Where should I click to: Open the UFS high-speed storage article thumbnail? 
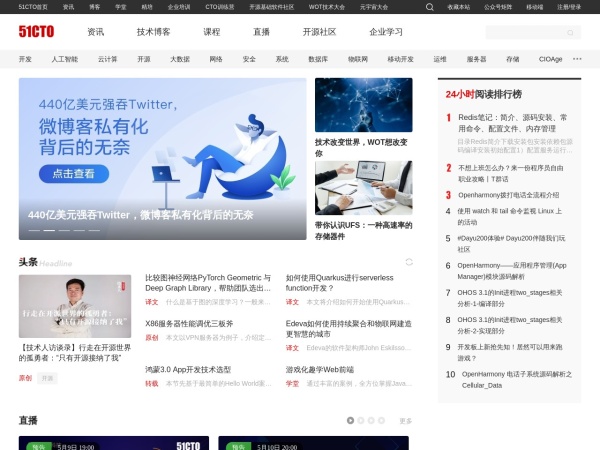[x=363, y=188]
